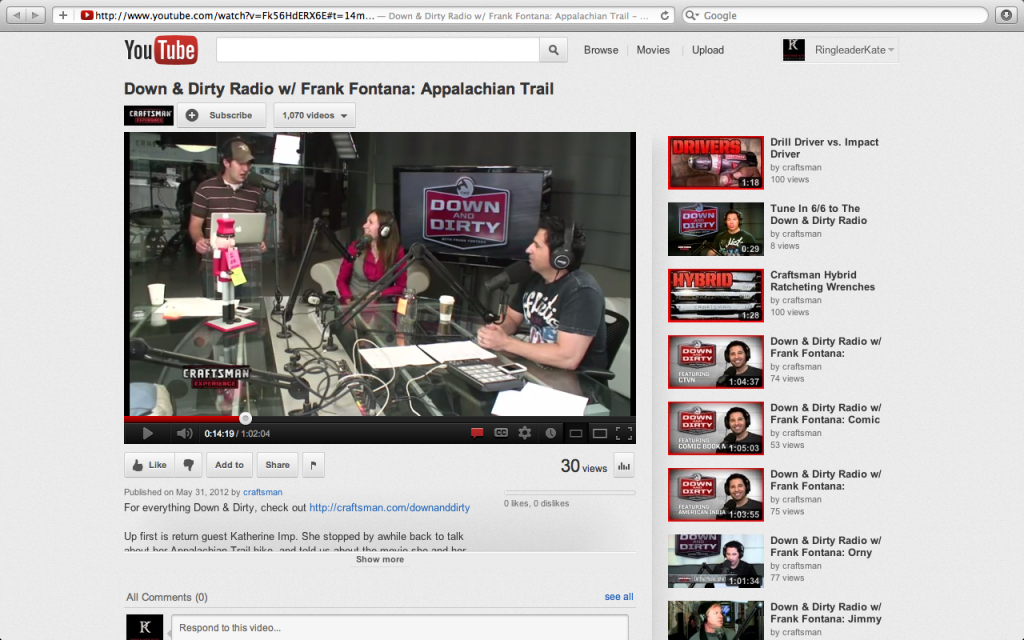Play the video

(x=148, y=433)
